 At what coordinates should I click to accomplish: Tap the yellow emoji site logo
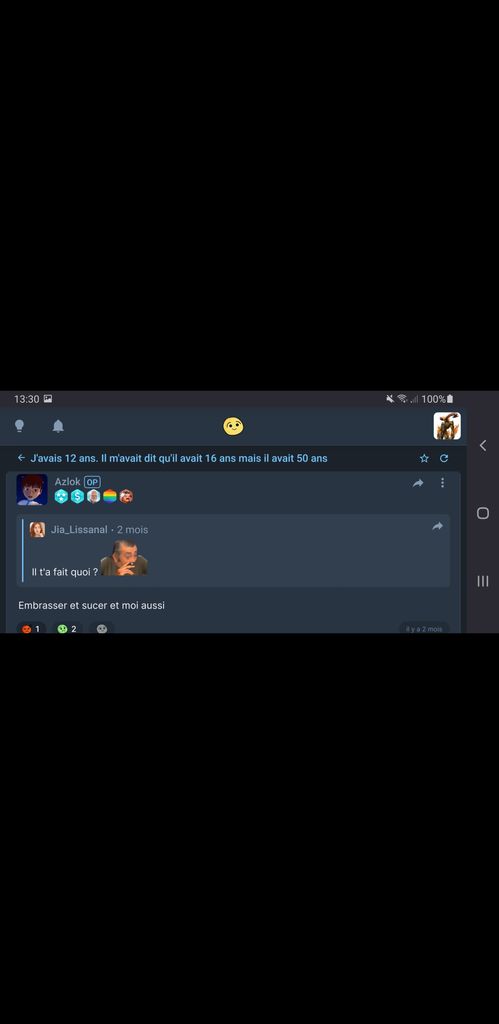click(233, 426)
